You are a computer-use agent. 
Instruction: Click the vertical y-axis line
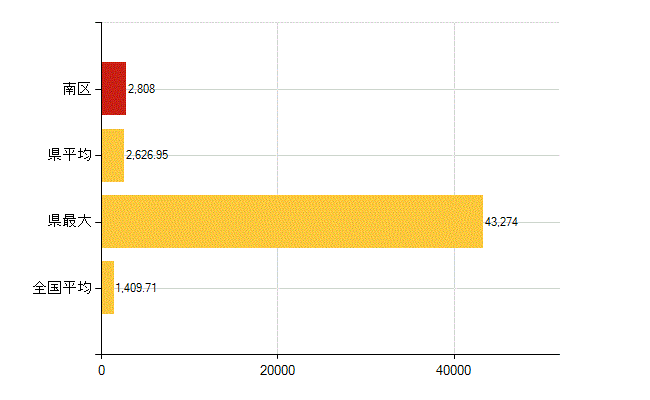click(x=102, y=188)
